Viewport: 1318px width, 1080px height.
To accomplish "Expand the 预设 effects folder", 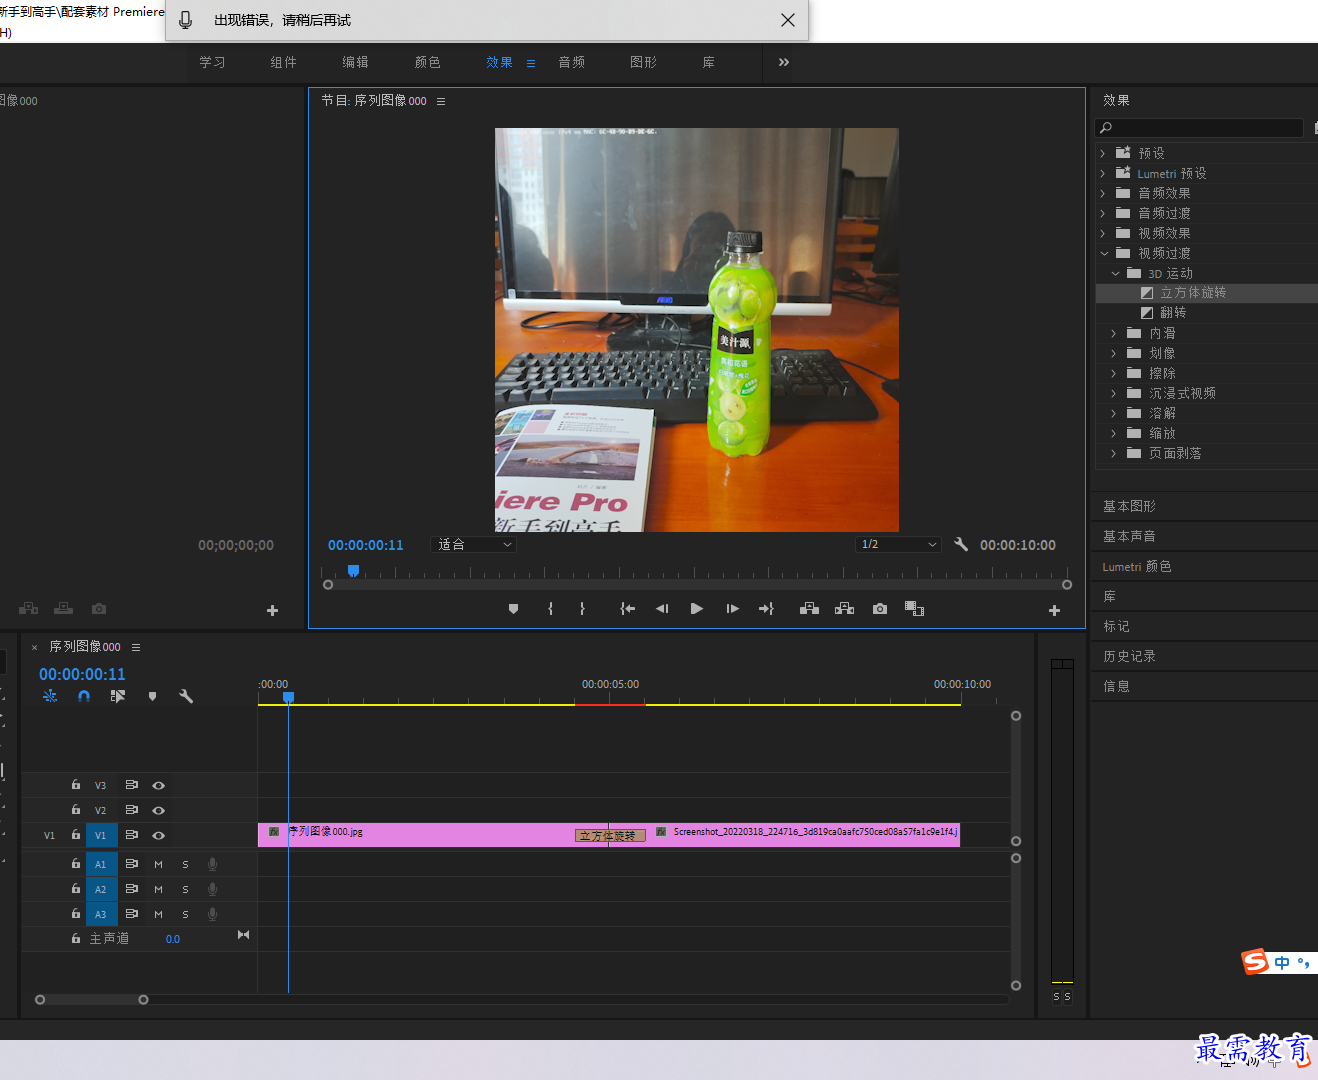I will (x=1103, y=153).
